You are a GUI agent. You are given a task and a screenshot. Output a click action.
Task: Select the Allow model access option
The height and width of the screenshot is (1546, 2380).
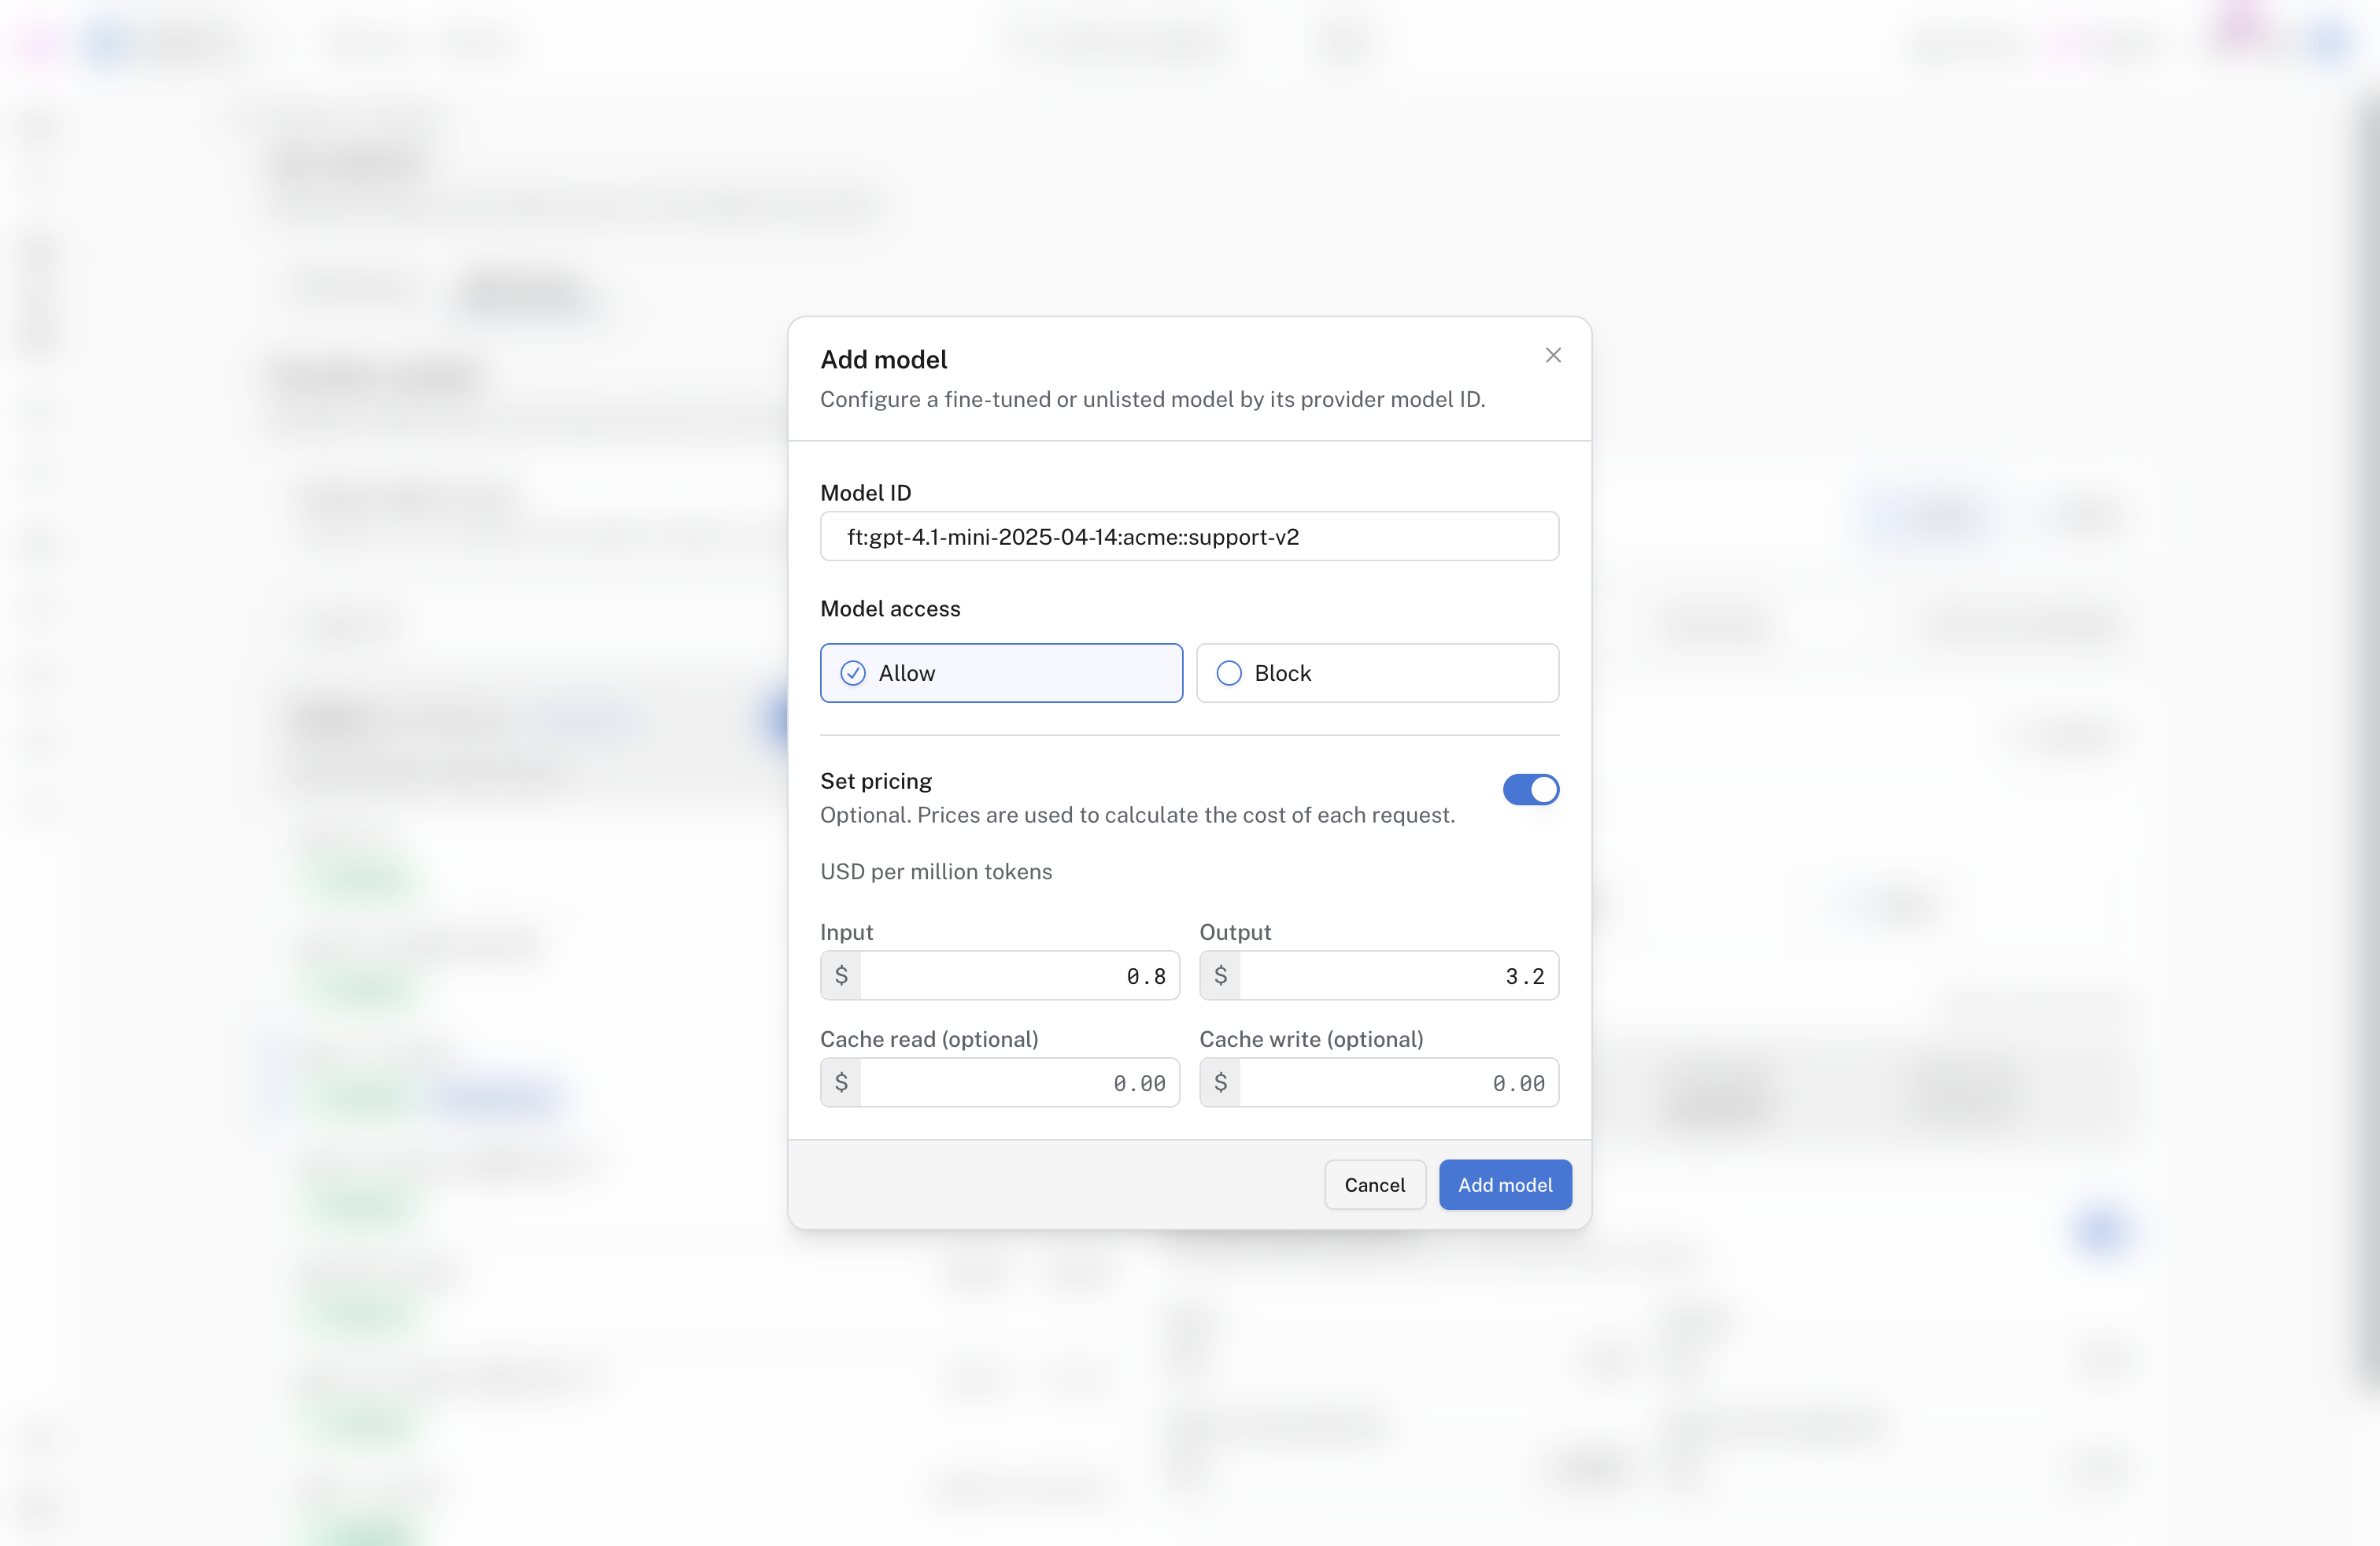pos(1001,673)
